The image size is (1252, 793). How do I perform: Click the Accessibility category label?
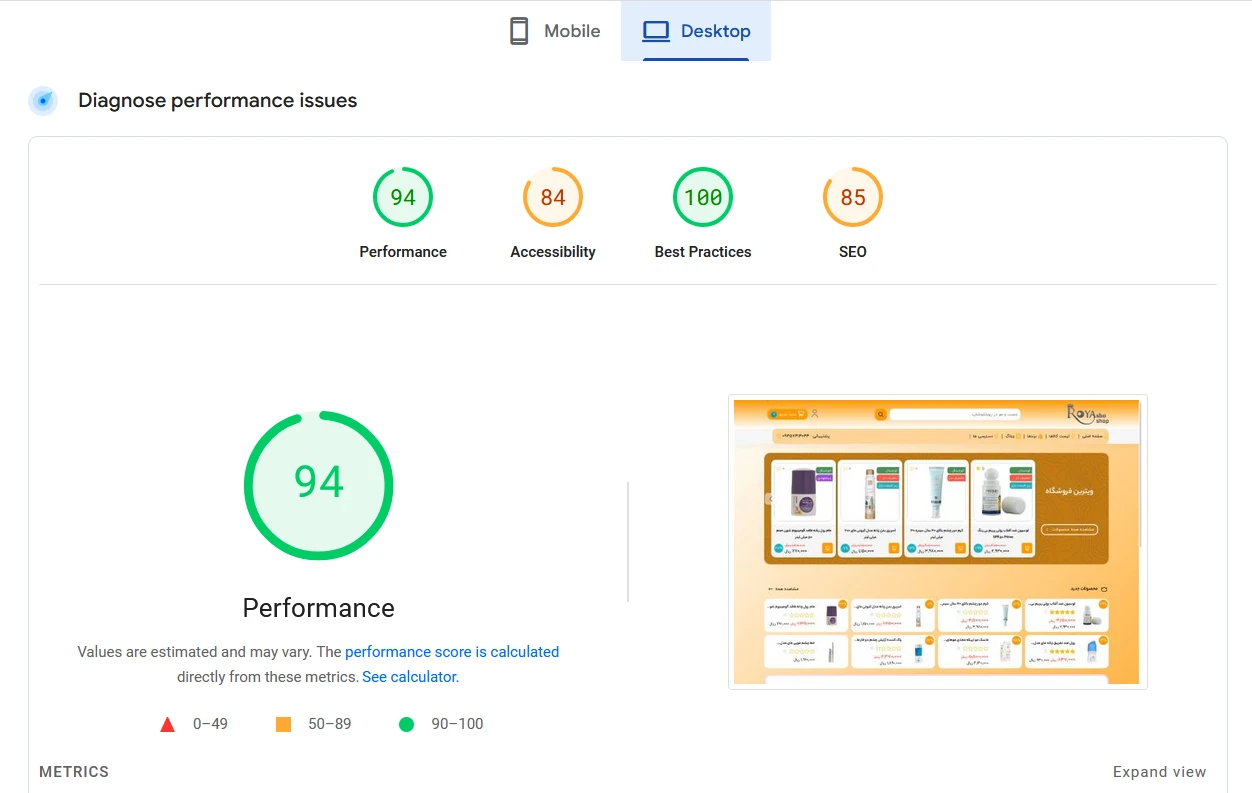point(553,252)
